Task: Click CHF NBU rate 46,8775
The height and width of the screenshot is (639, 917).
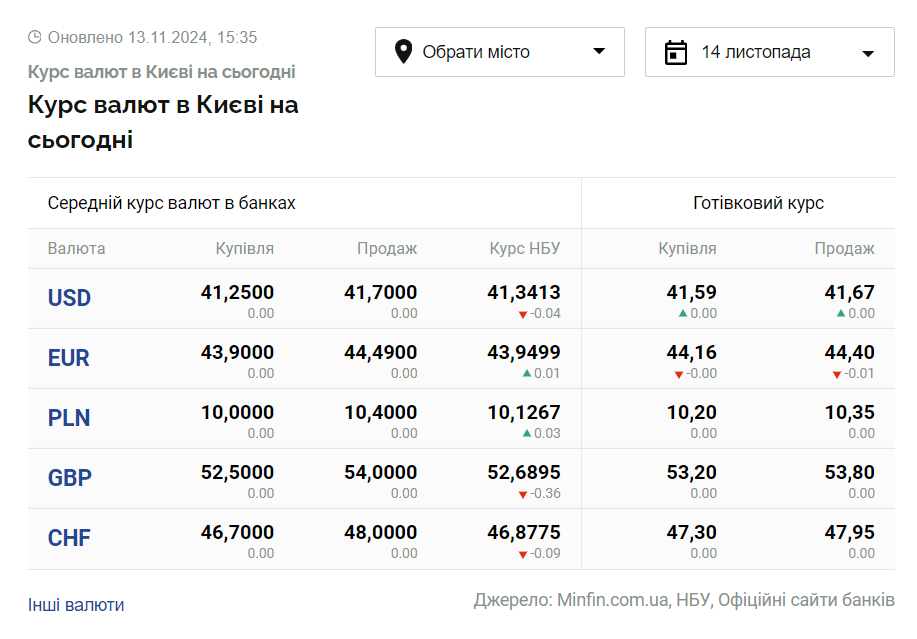Action: pos(524,532)
